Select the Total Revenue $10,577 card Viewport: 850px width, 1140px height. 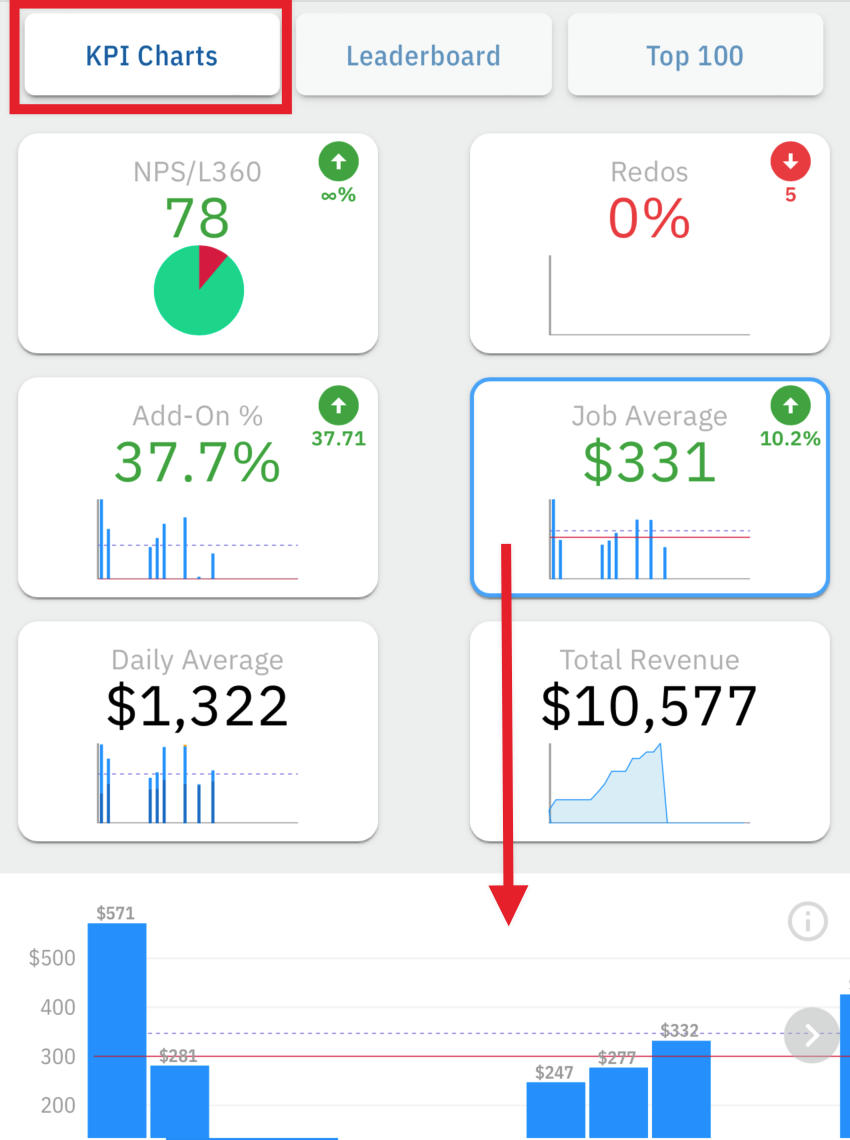tap(650, 731)
